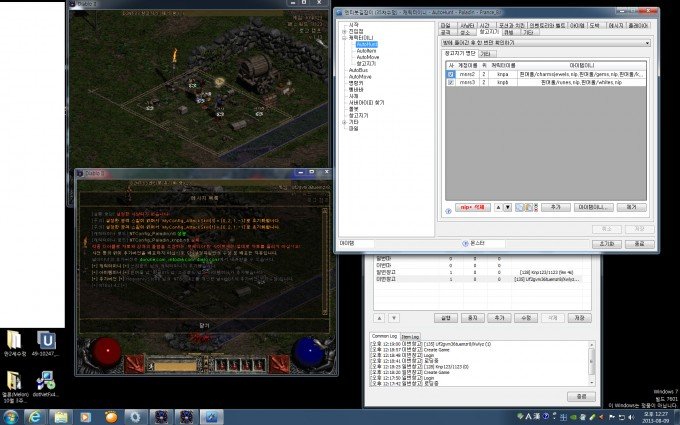Select AutoHunt in the settings tree
This screenshot has width=680, height=425.
pos(367,44)
